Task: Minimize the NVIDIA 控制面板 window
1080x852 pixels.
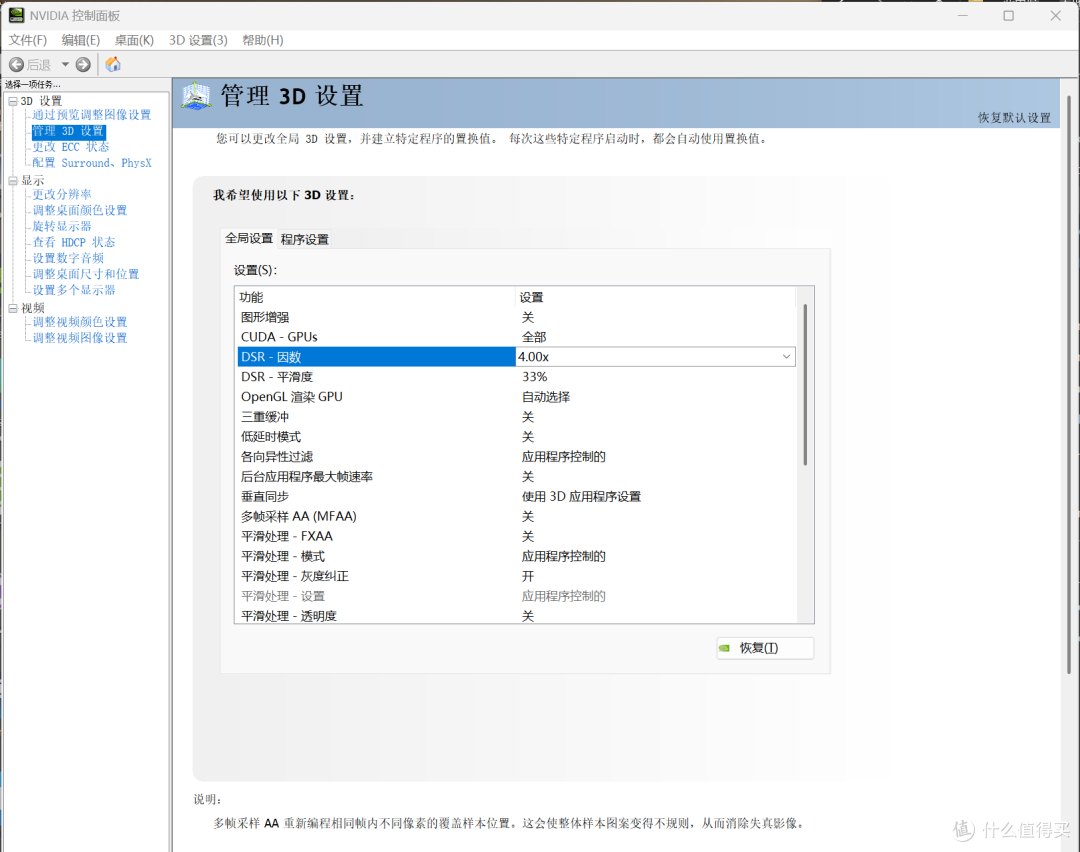Action: pos(962,15)
